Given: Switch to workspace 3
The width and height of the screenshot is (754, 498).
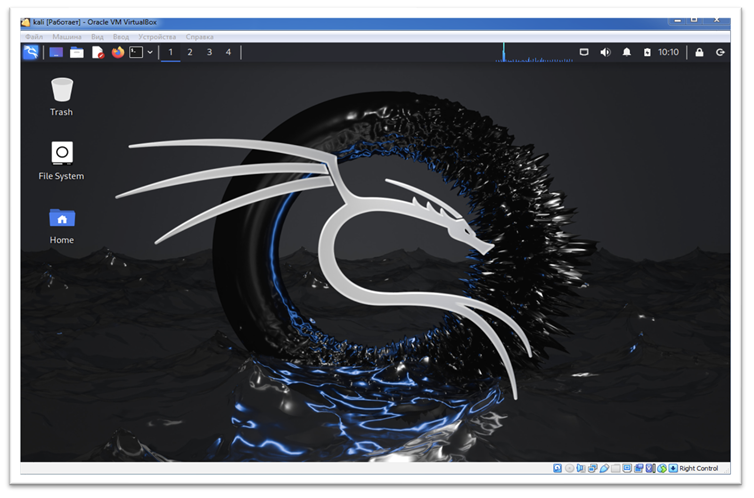Looking at the screenshot, I should coord(209,52).
